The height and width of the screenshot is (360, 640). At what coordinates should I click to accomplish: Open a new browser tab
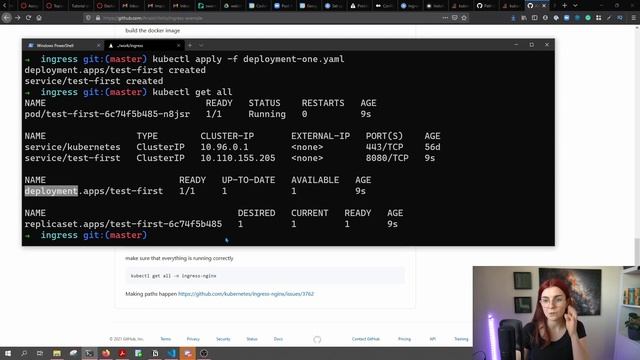coord(564,6)
